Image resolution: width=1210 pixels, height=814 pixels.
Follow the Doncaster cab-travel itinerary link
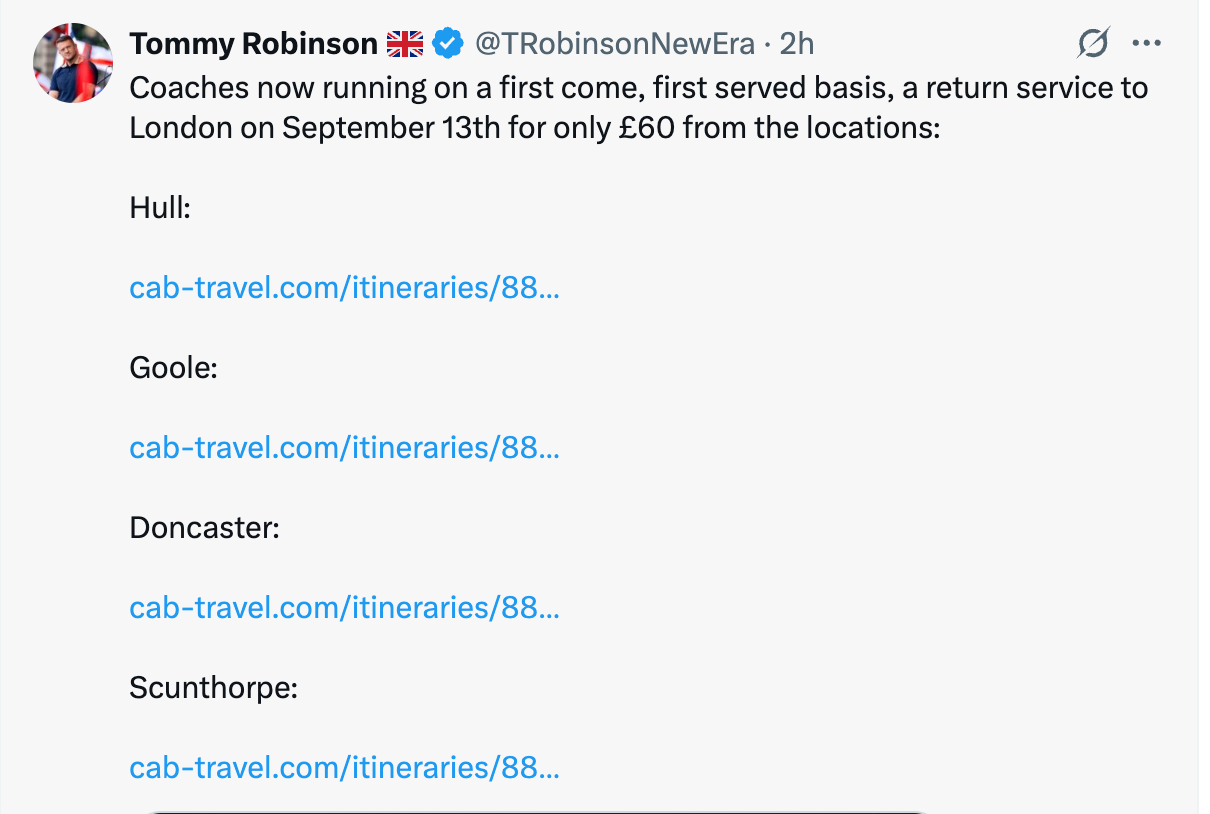pyautogui.click(x=344, y=607)
